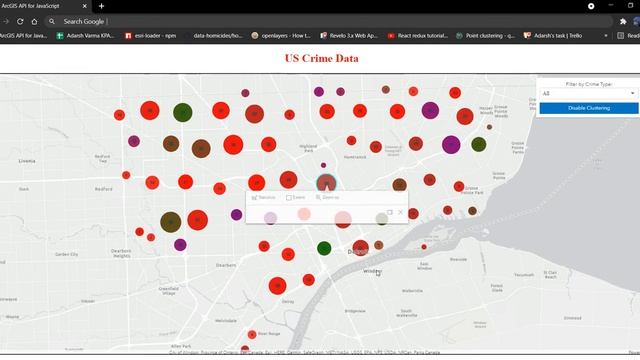The width and height of the screenshot is (640, 360).
Task: Dock the cluster popup
Action: click(x=390, y=212)
